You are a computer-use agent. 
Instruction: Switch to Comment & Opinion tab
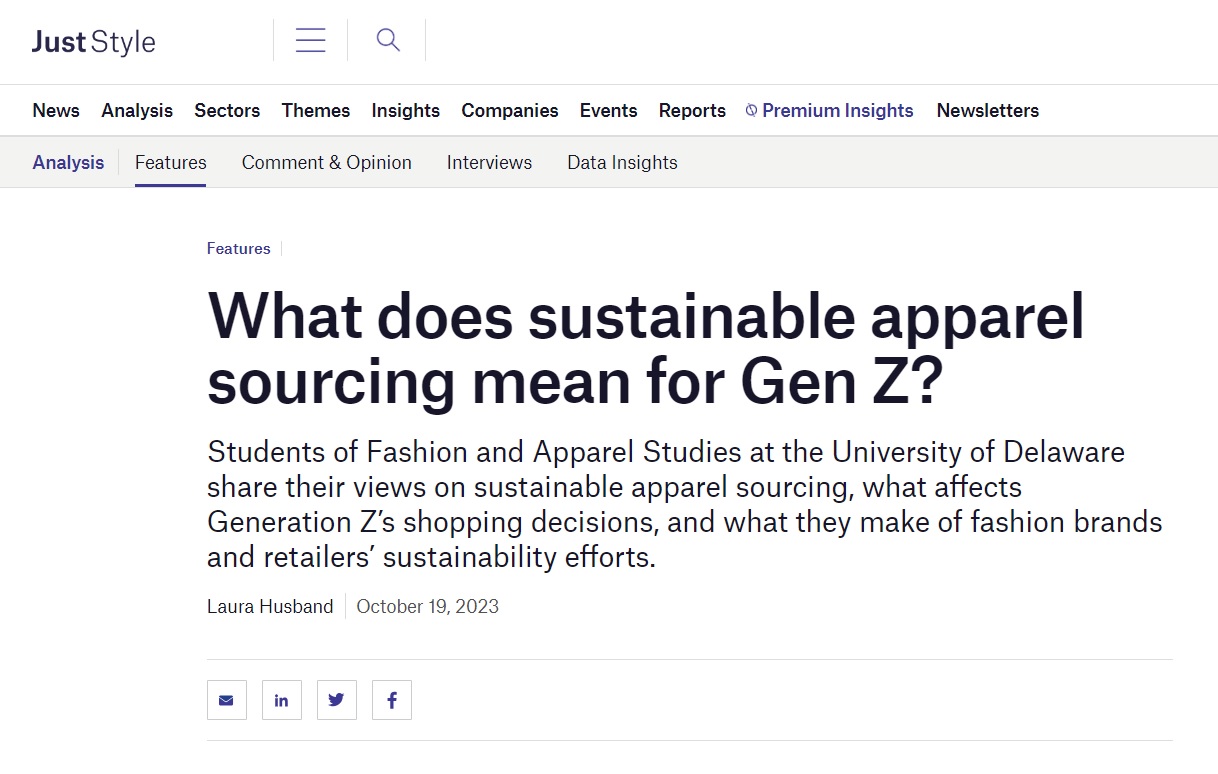coord(327,163)
